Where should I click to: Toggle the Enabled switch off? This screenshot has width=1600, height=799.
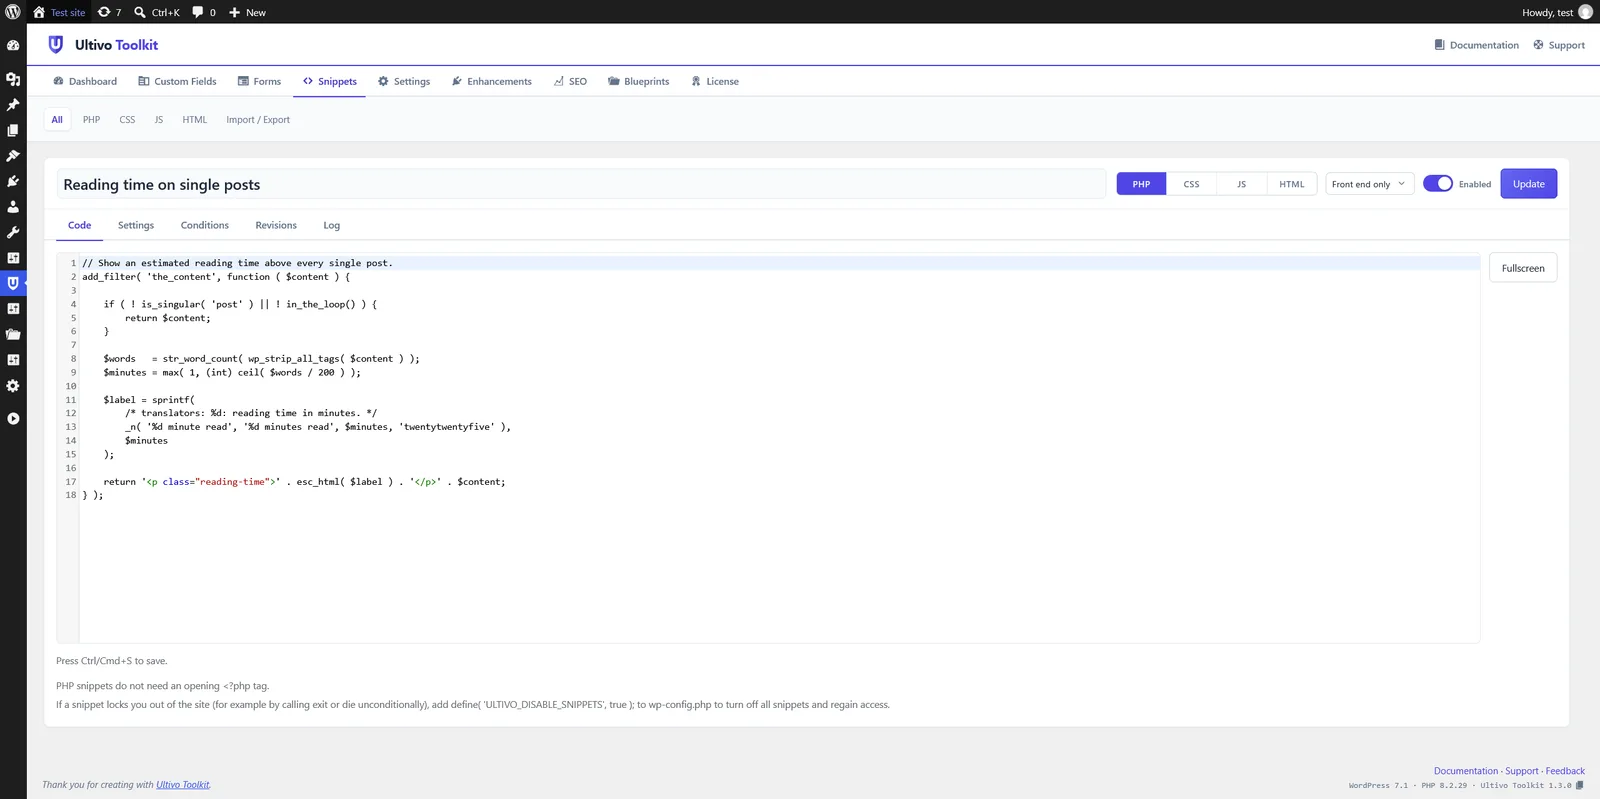pyautogui.click(x=1438, y=184)
